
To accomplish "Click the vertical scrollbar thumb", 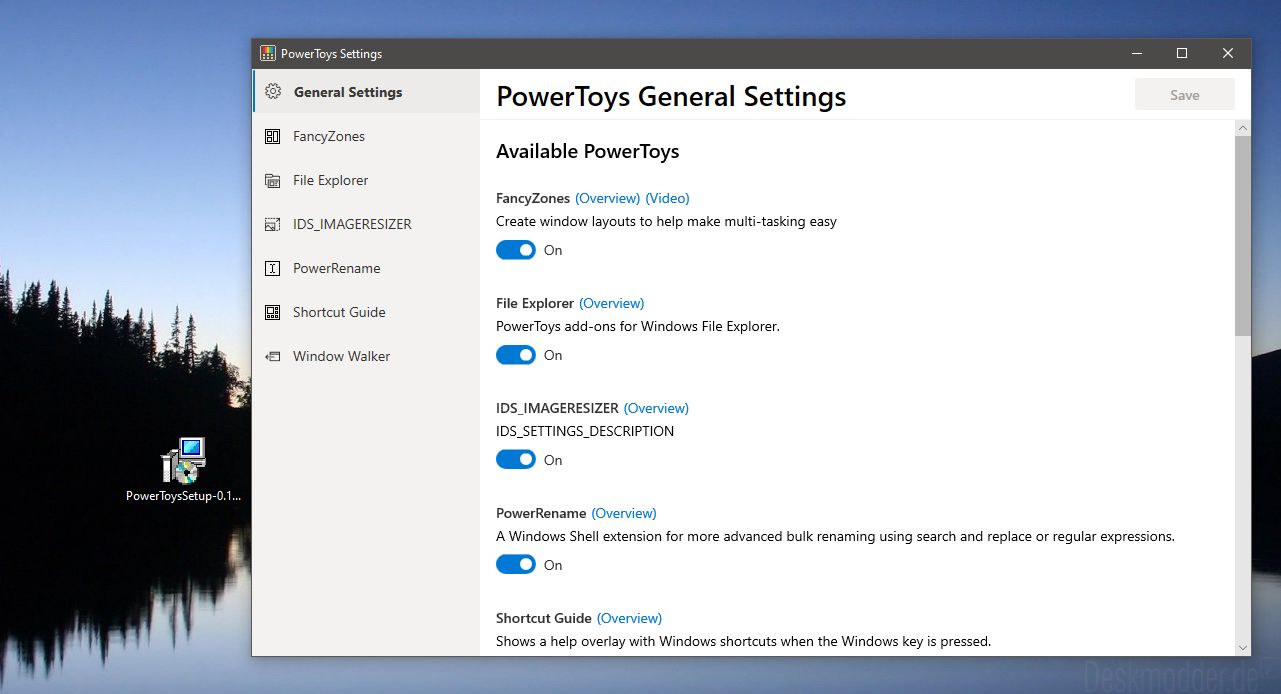I will point(1243,236).
